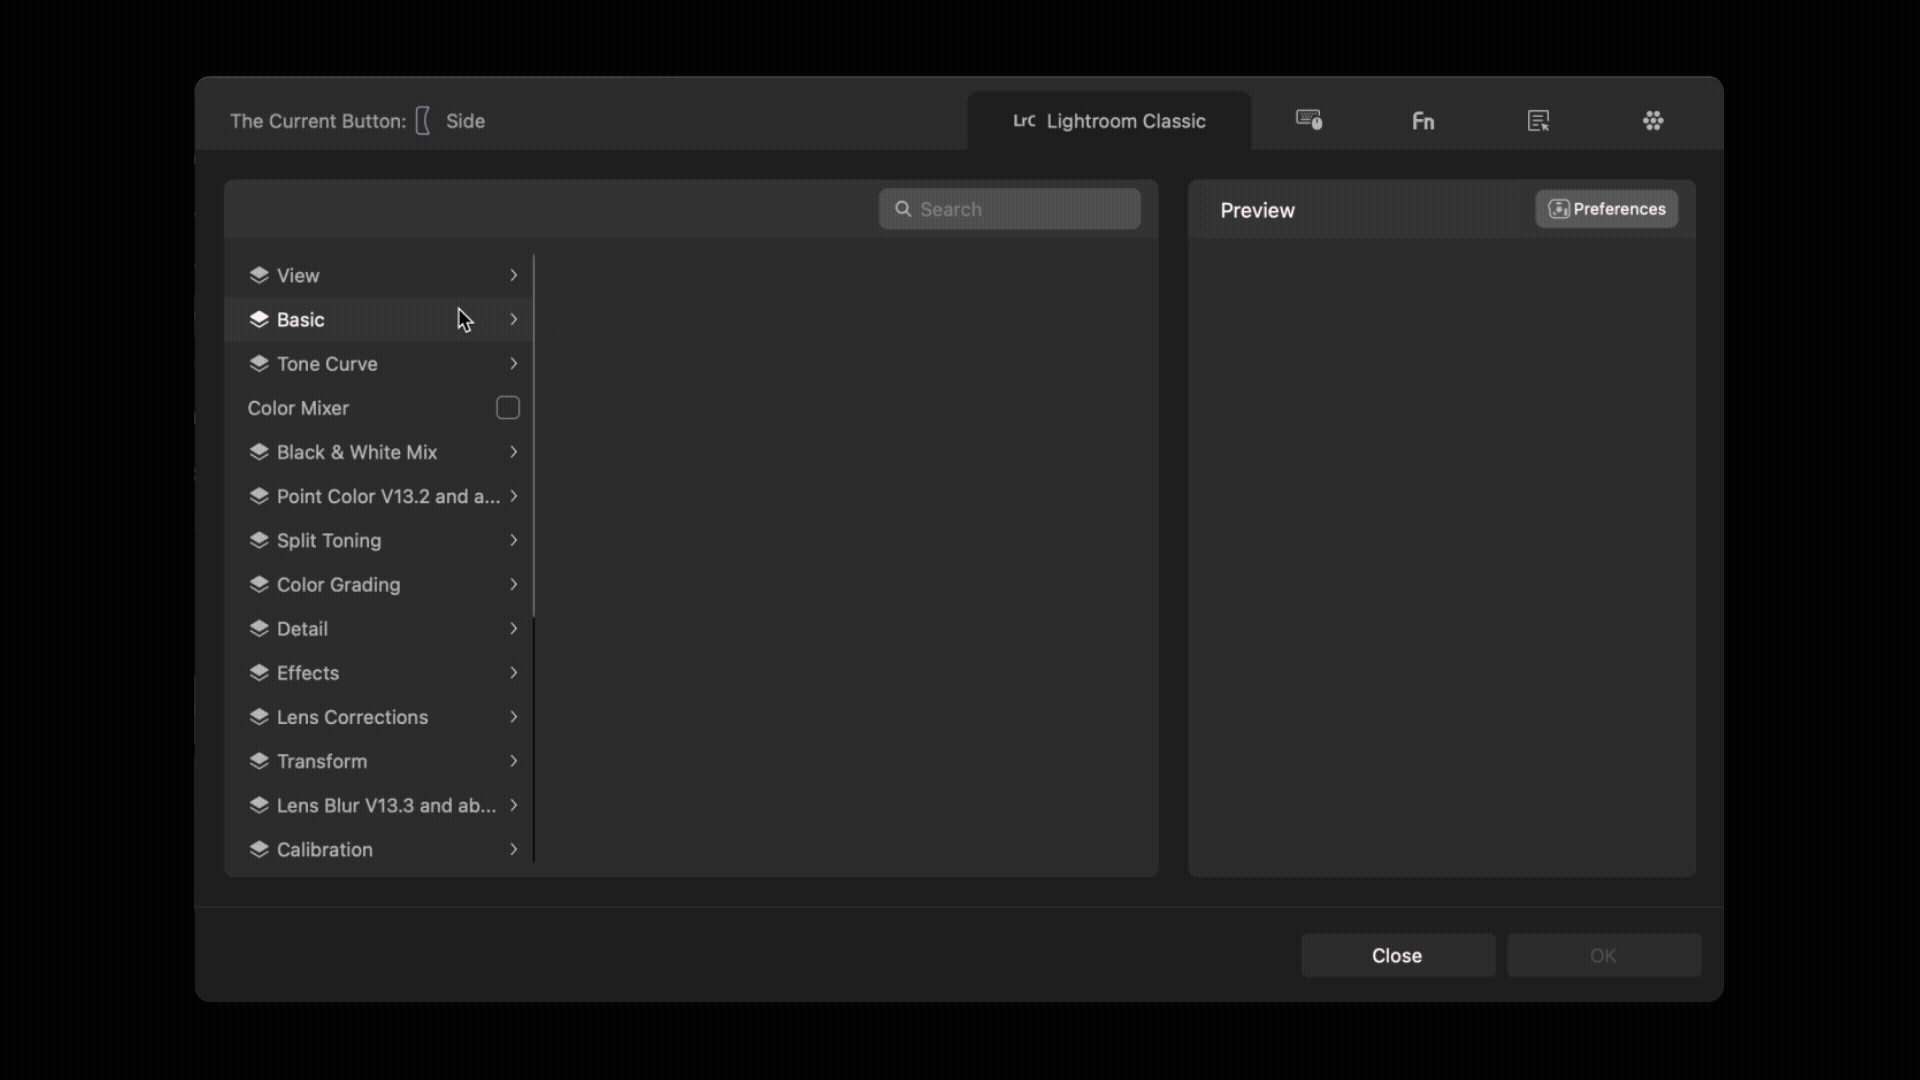Expand the Color Grading submenu
The height and width of the screenshot is (1080, 1920).
pos(513,585)
